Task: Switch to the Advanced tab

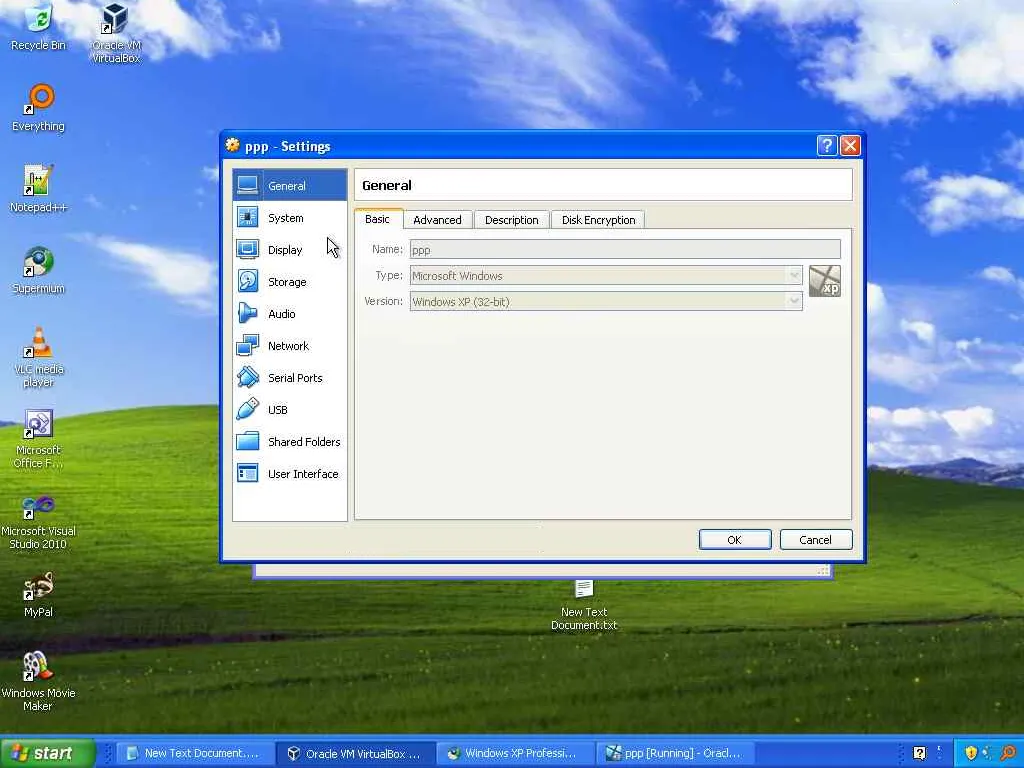Action: click(438, 220)
